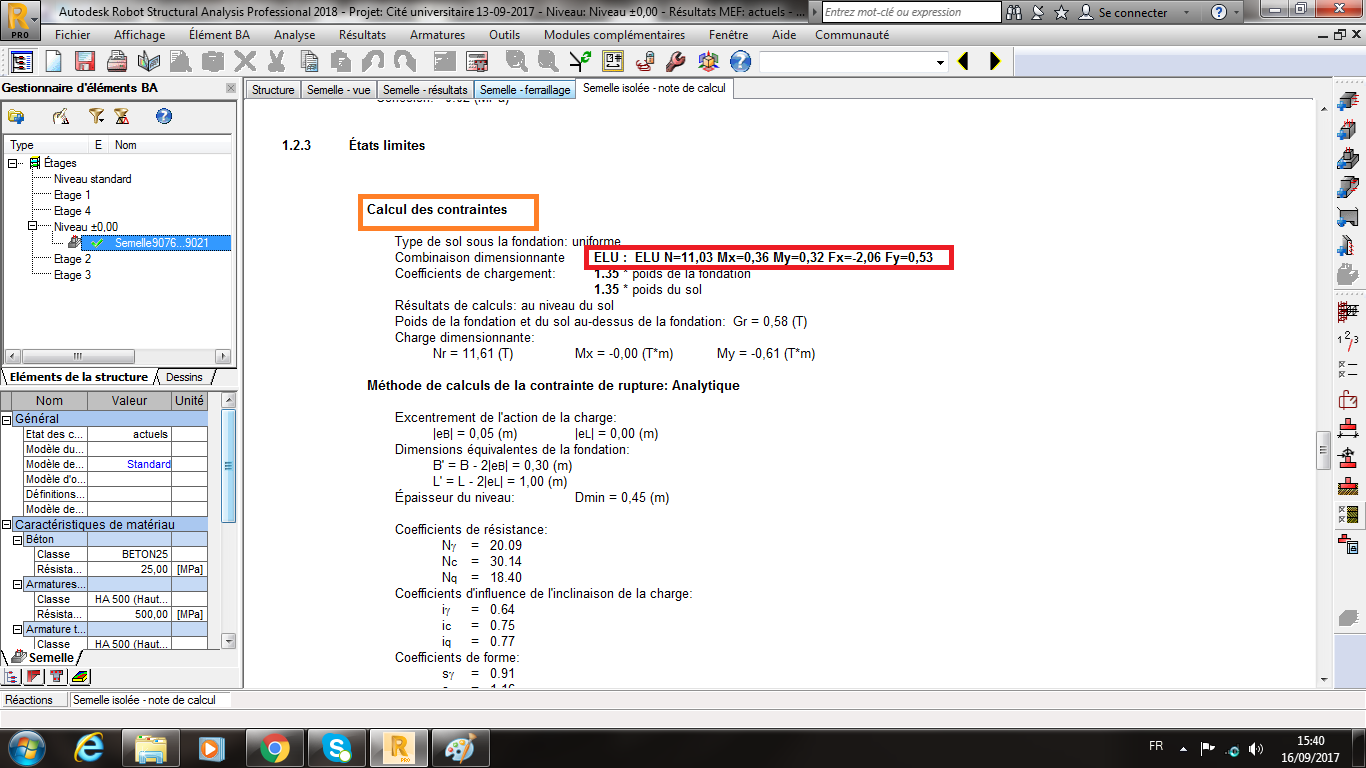Viewport: 1366px width, 768px height.
Task: Click the Windows Start button
Action: (x=26, y=747)
